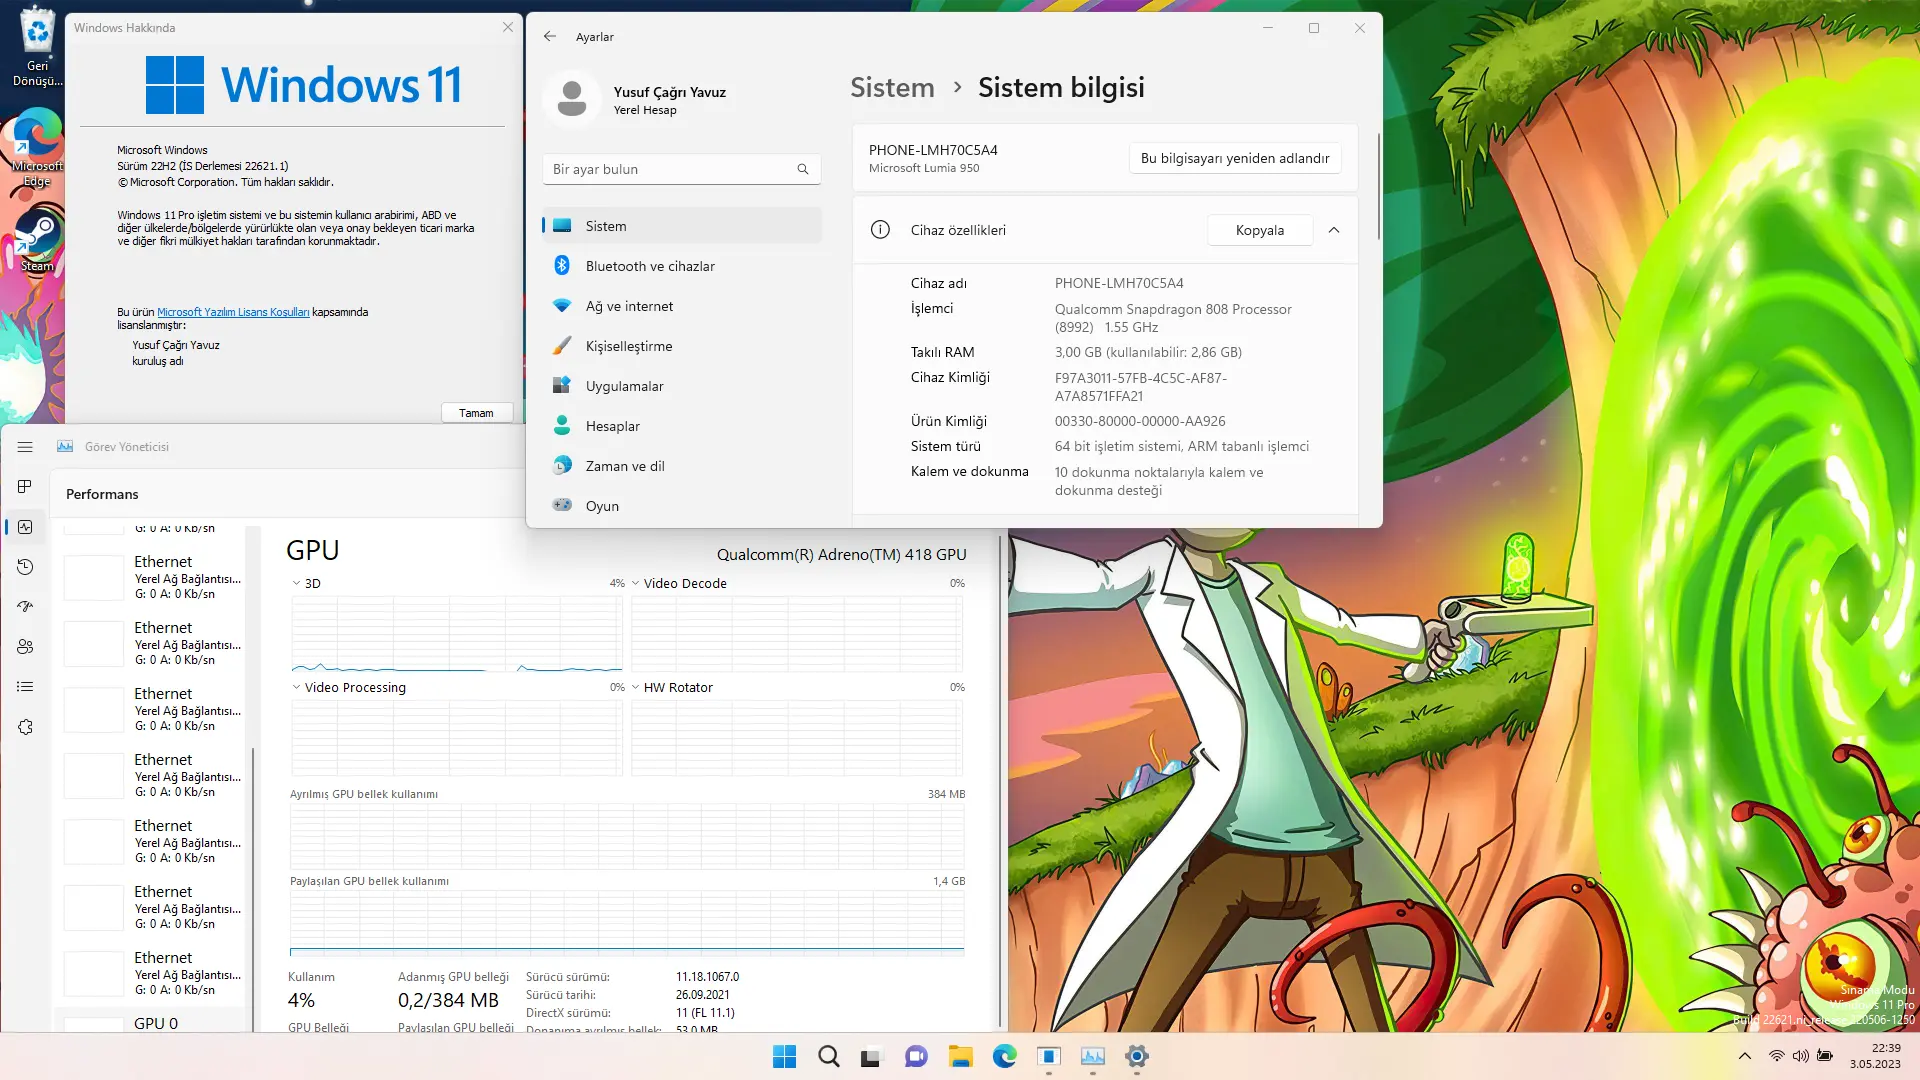Go to Sistem via breadcrumb
The height and width of the screenshot is (1080, 1920).
tap(892, 88)
